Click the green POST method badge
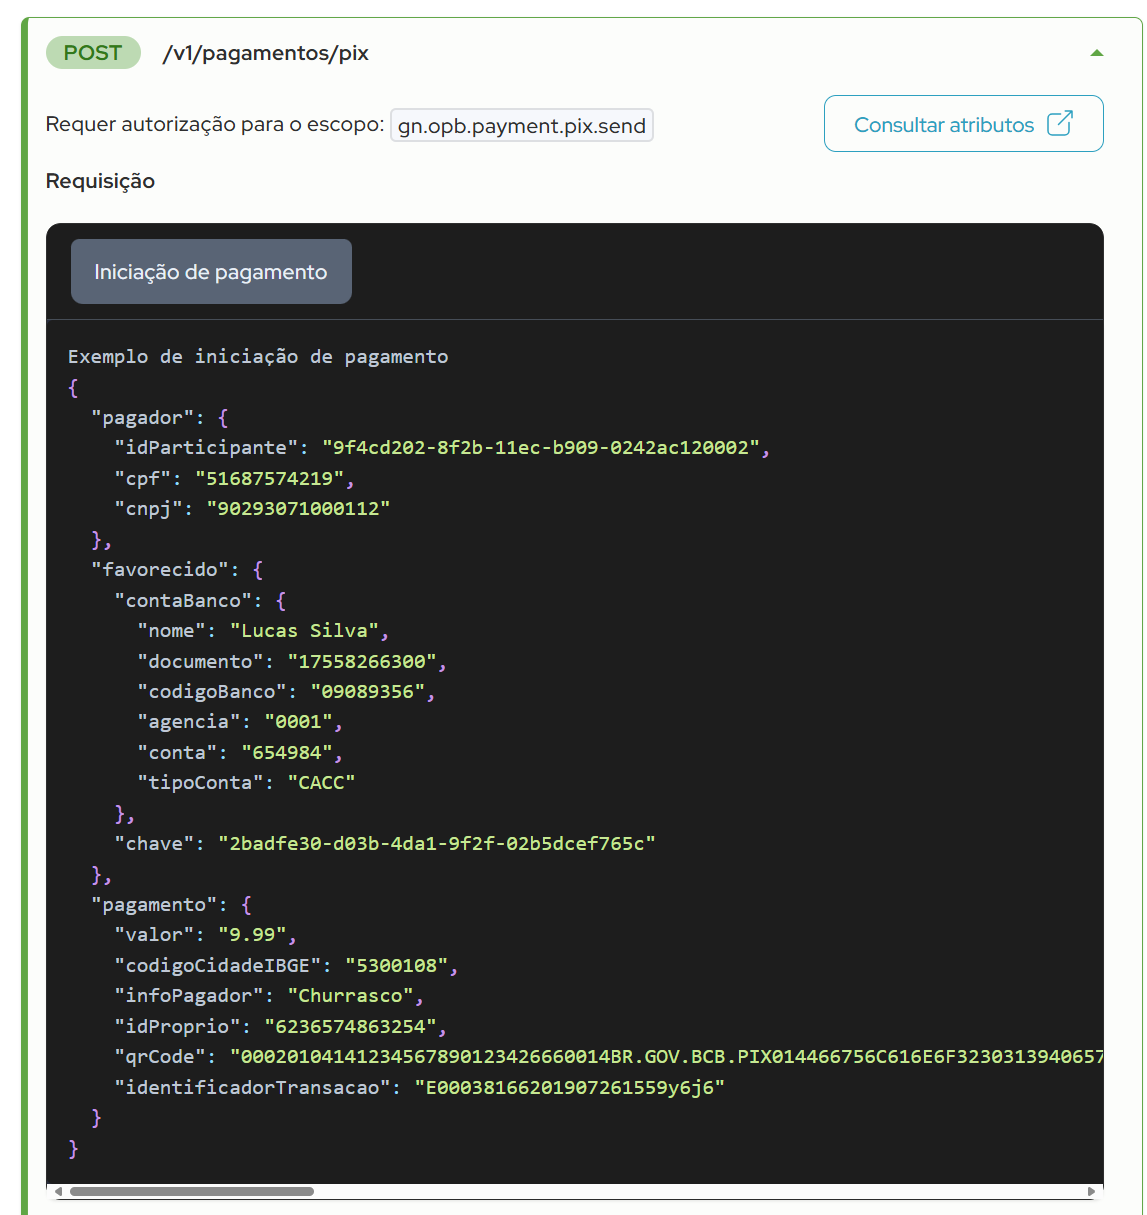The width and height of the screenshot is (1147, 1215). tap(93, 53)
